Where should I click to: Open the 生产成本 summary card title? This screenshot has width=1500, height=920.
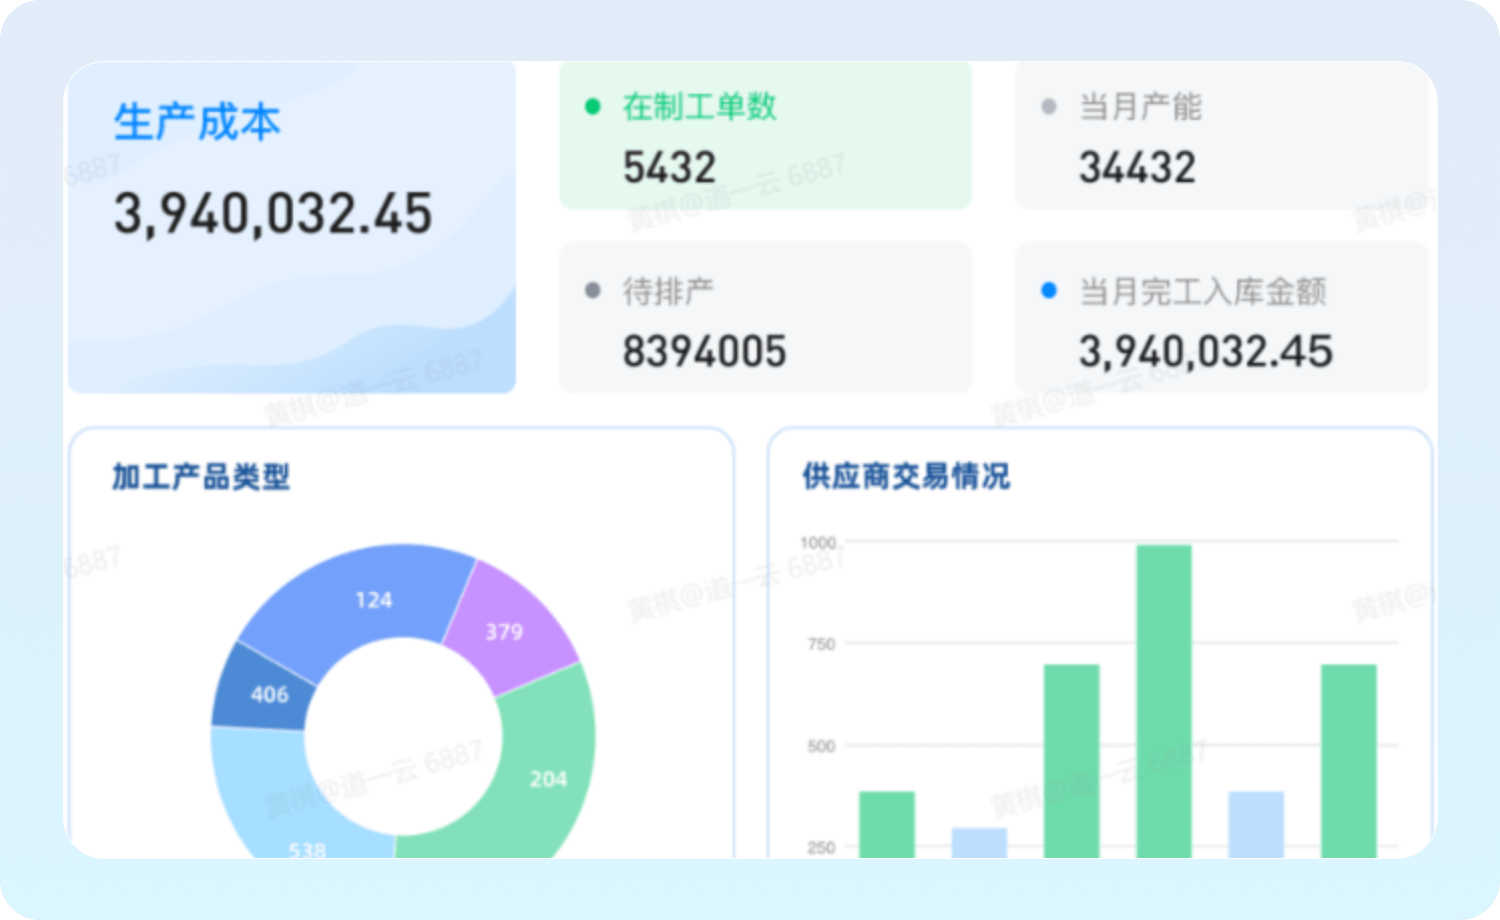197,122
